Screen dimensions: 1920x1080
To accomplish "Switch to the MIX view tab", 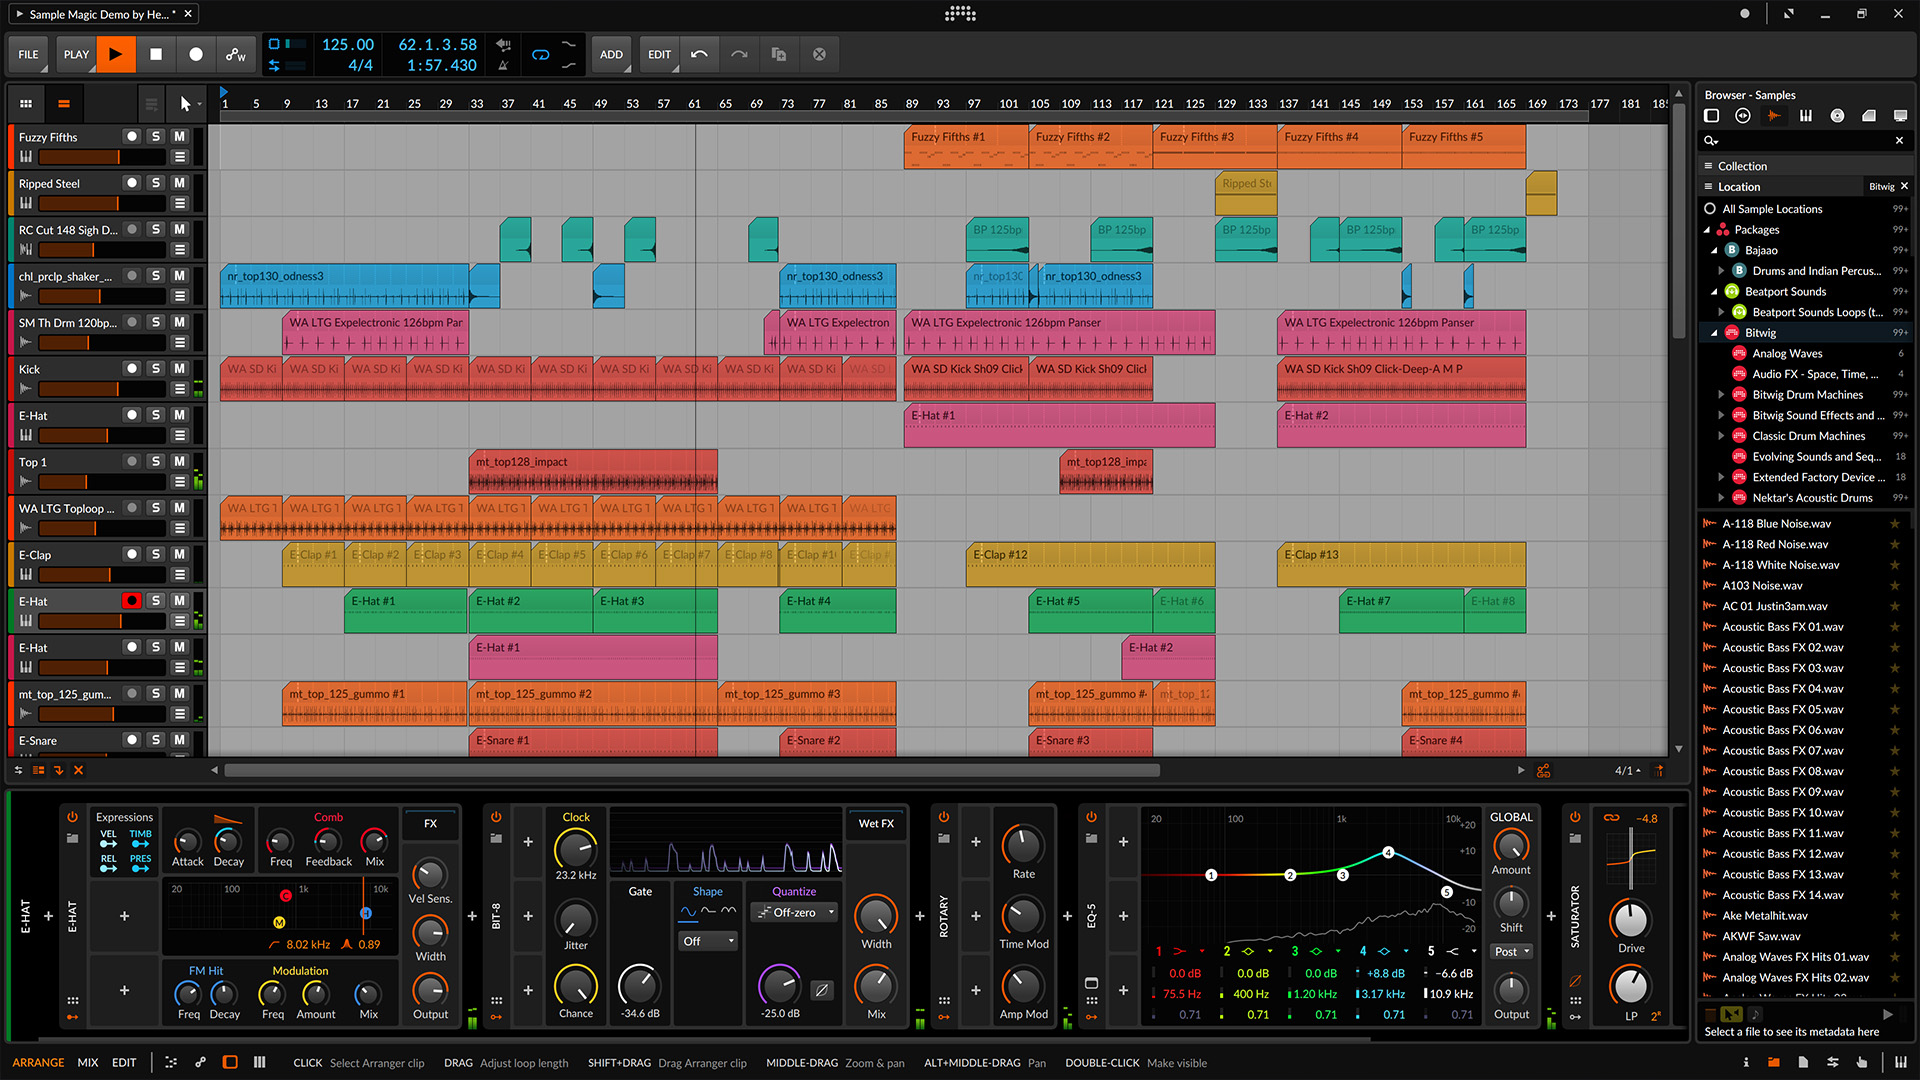I will coord(88,1063).
